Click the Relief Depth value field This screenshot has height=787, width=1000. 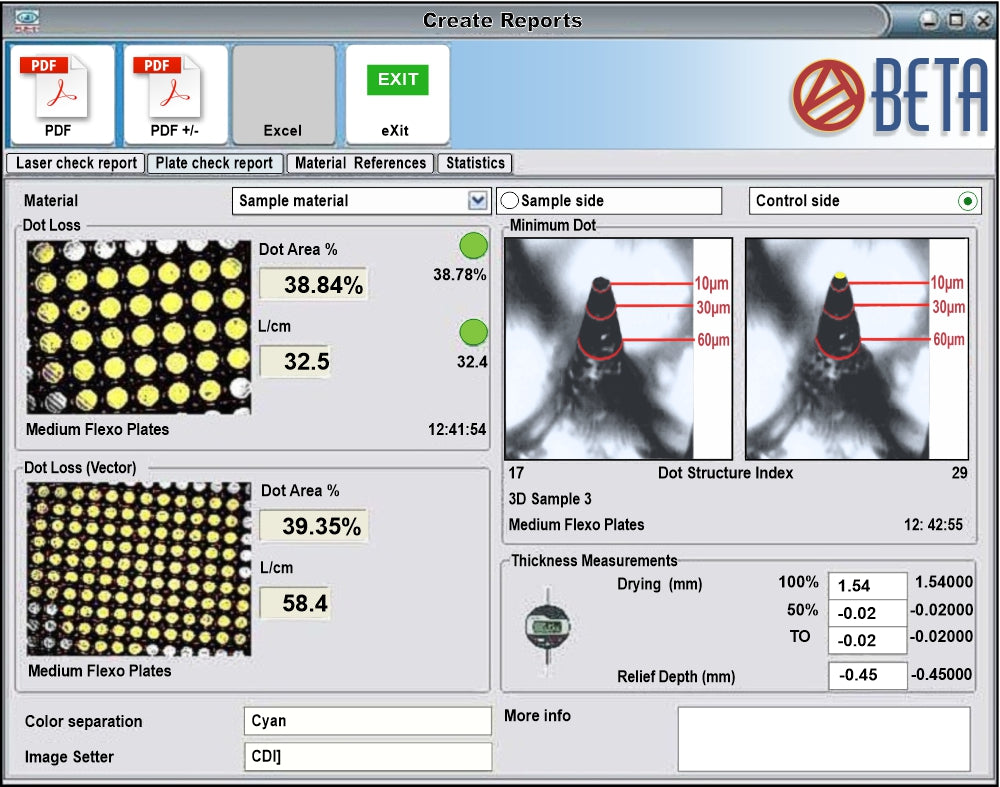point(867,675)
